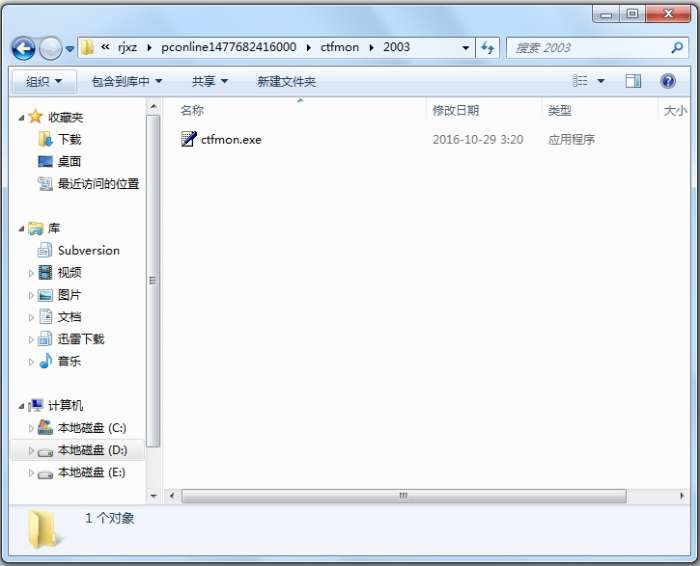Navigate to pconline1477682416000 folder in path
Image resolution: width=700 pixels, height=566 pixels.
(229, 47)
